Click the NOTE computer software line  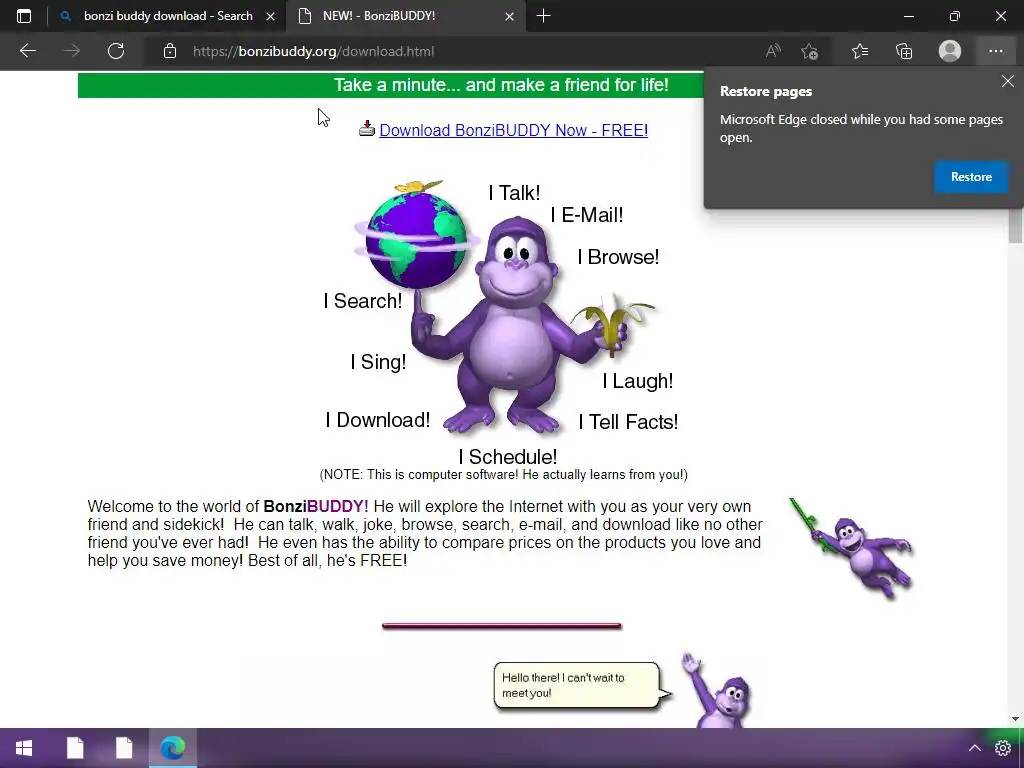[504, 475]
